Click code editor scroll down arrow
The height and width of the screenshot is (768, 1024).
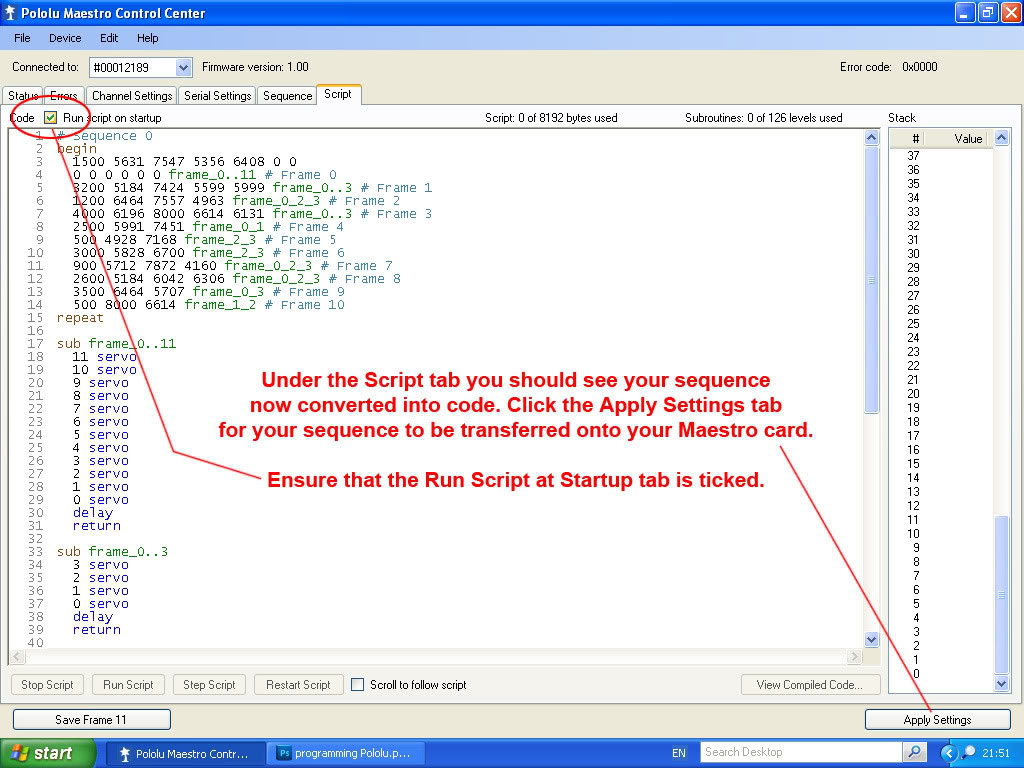tap(871, 639)
